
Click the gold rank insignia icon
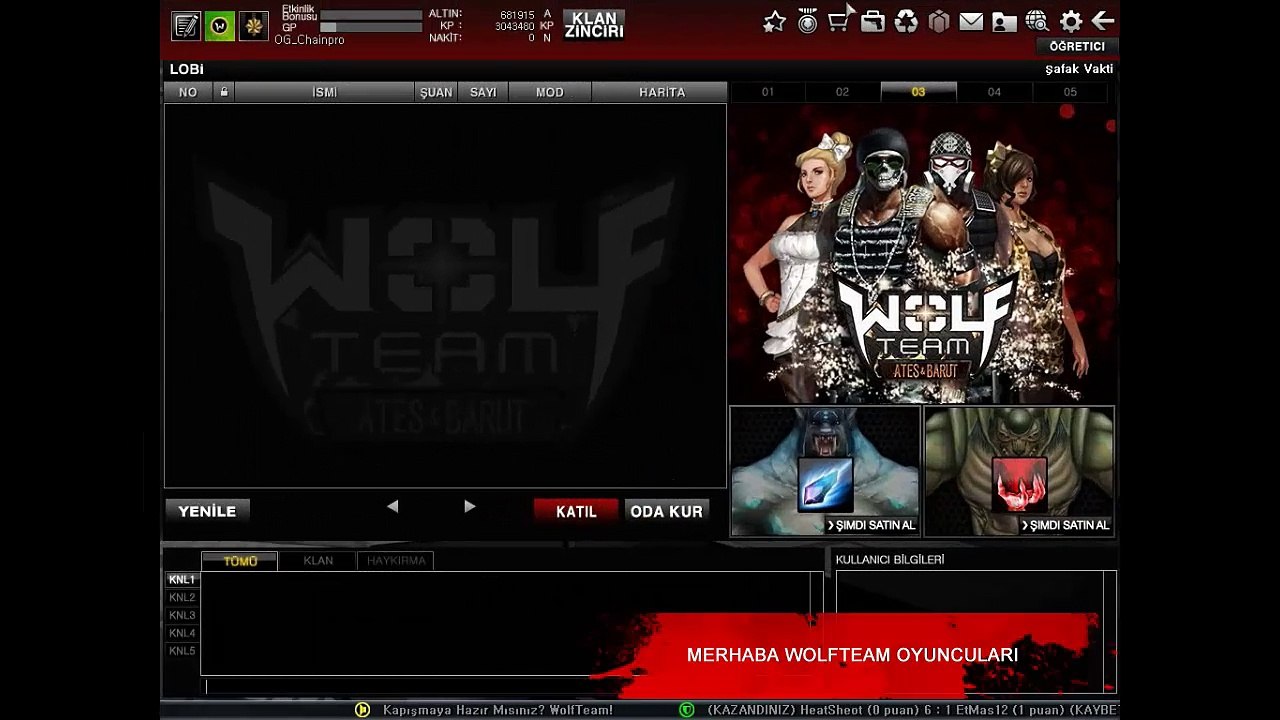(x=254, y=26)
